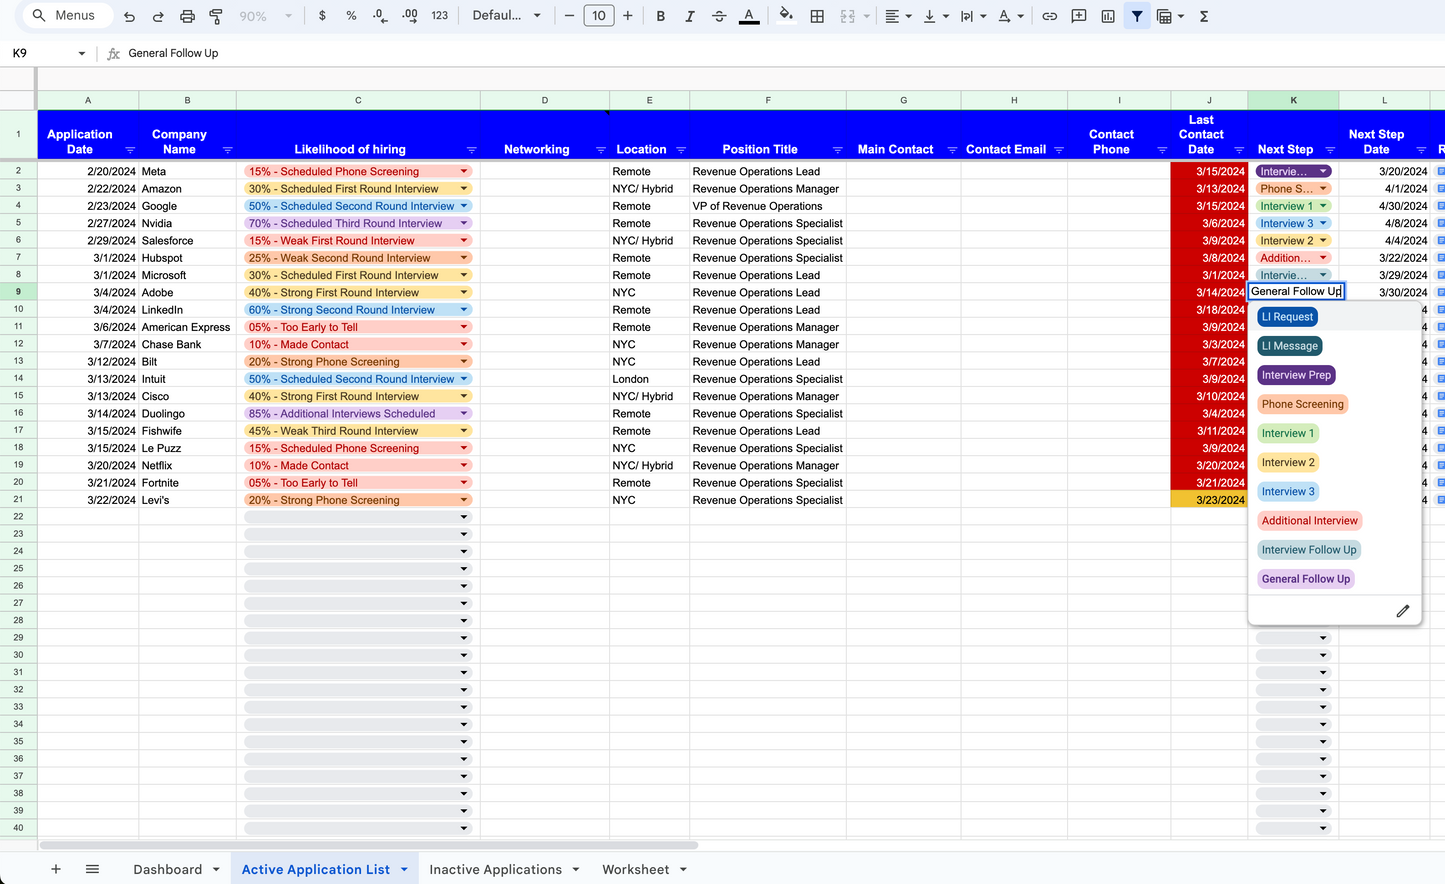Click the print icon

coord(187,16)
